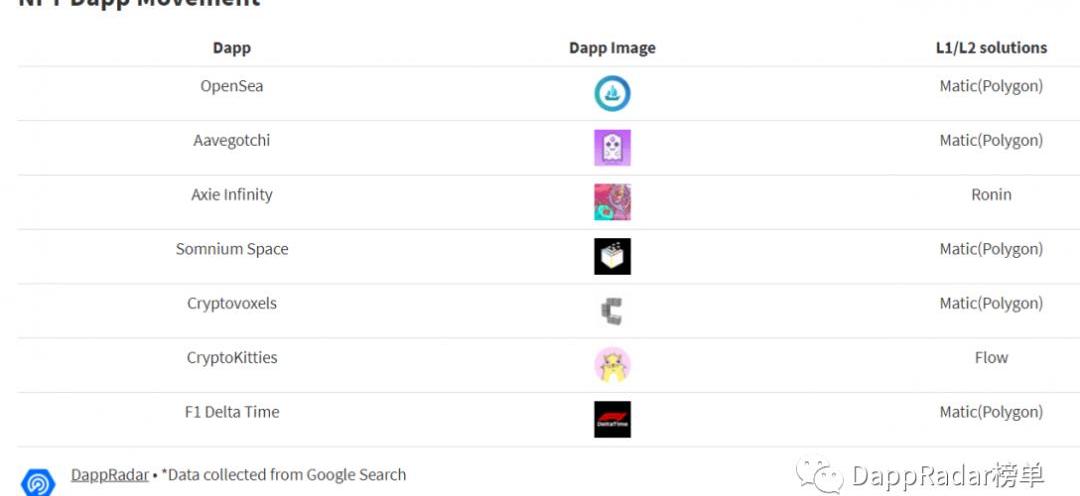1080x496 pixels.
Task: Click the Somnium Space dapp name
Action: pos(232,249)
